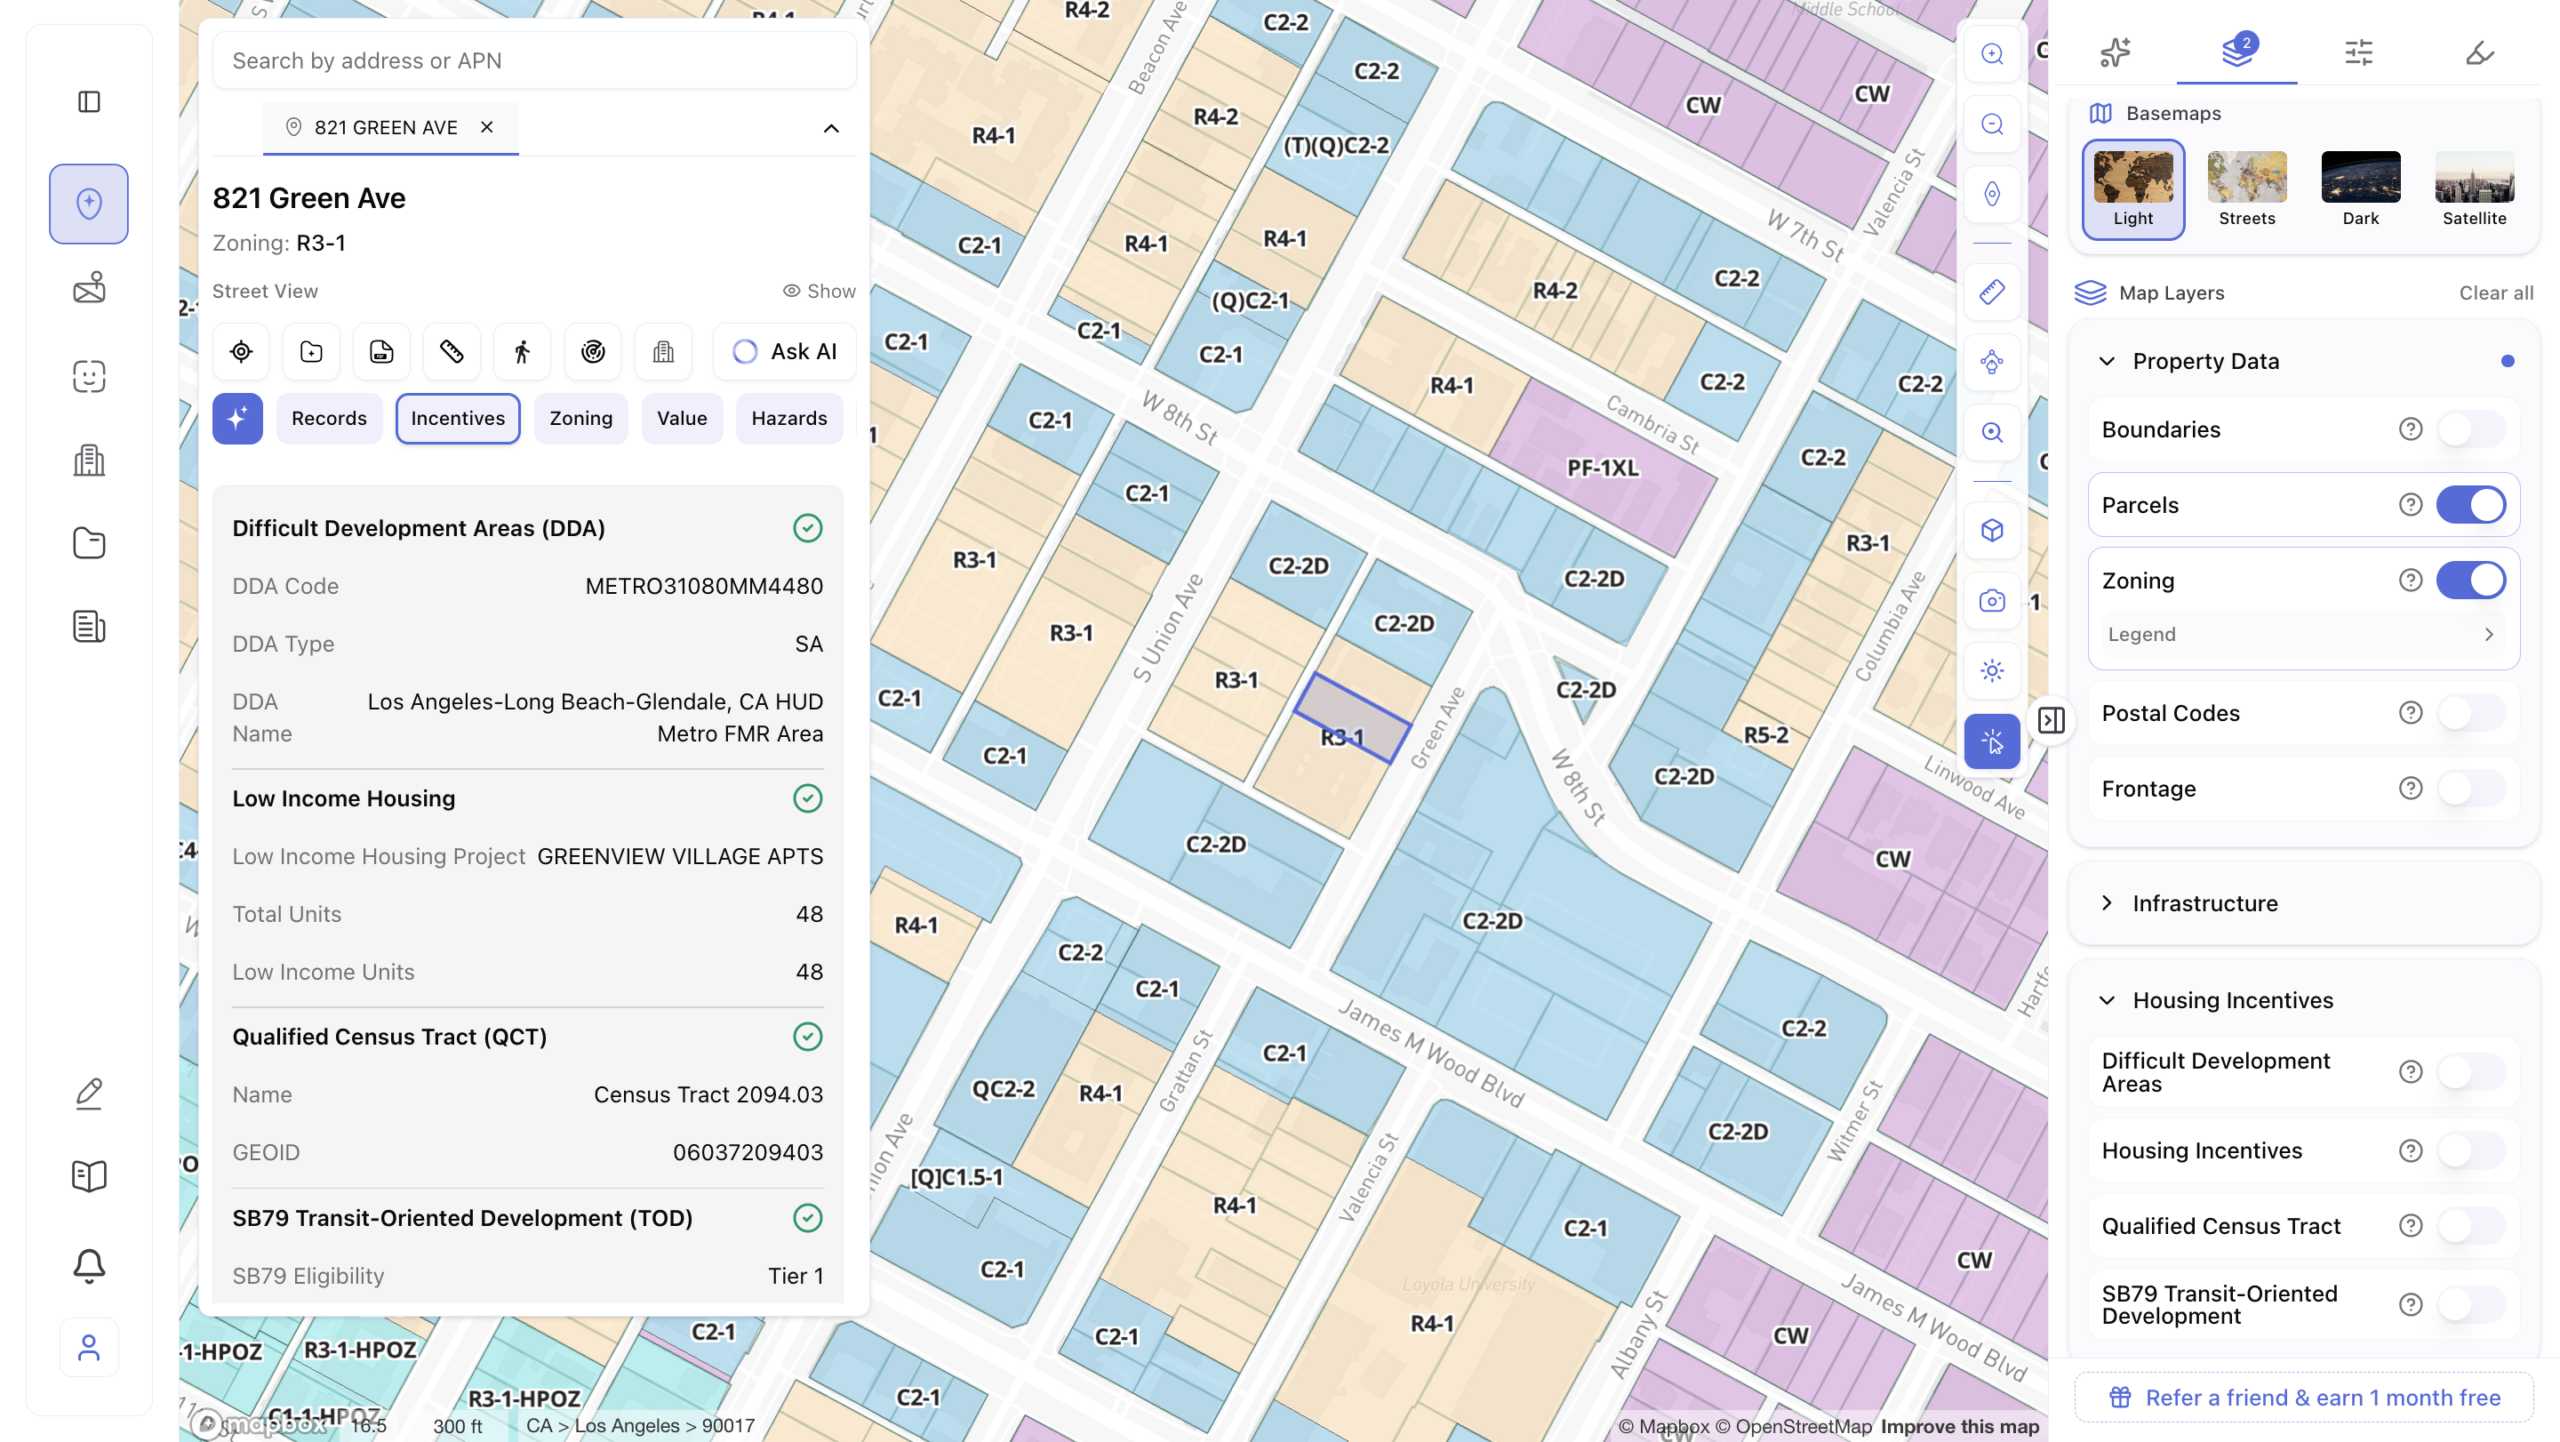The height and width of the screenshot is (1442, 2560).
Task: Open the documents report icon in sidebar
Action: tap(89, 627)
